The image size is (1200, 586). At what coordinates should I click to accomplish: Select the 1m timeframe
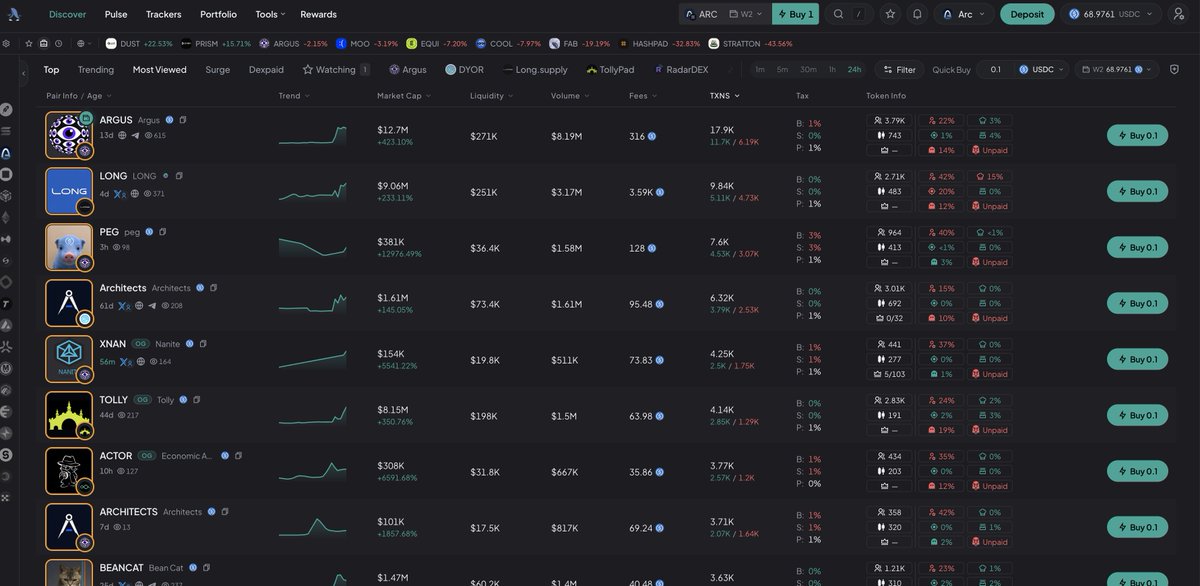click(x=760, y=70)
